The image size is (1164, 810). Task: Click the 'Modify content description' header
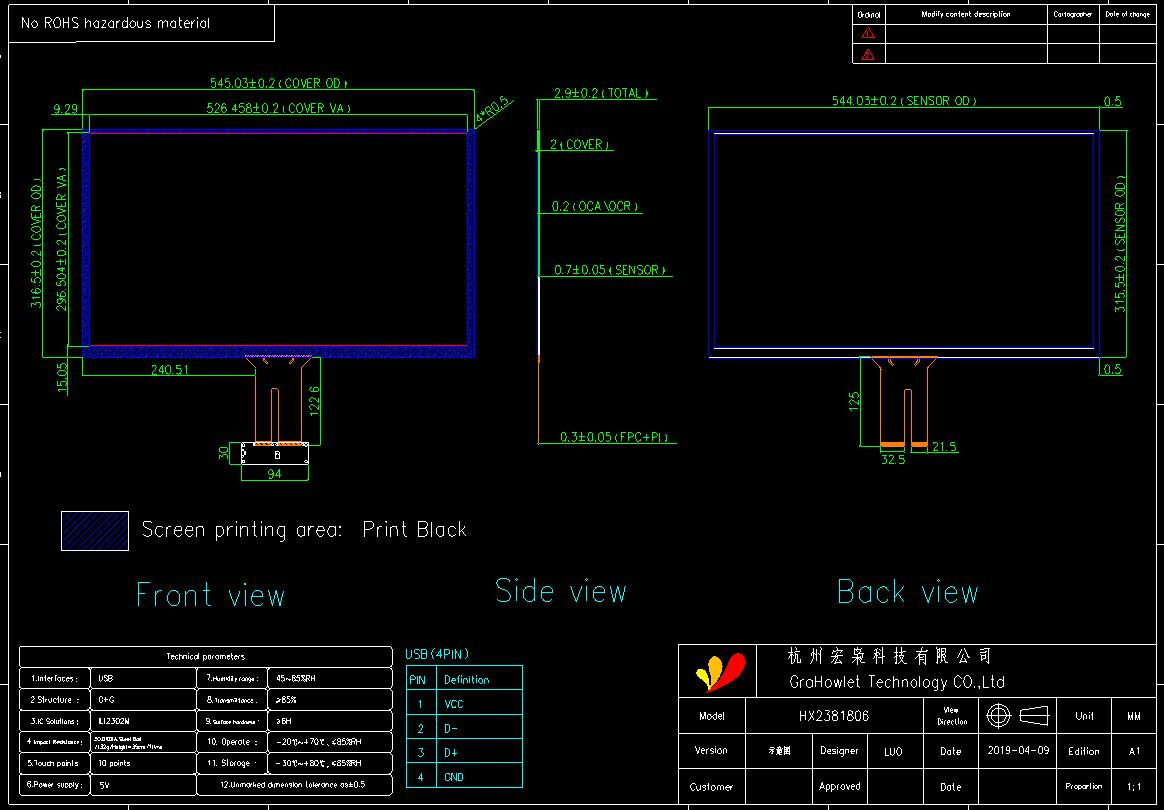(x=966, y=14)
